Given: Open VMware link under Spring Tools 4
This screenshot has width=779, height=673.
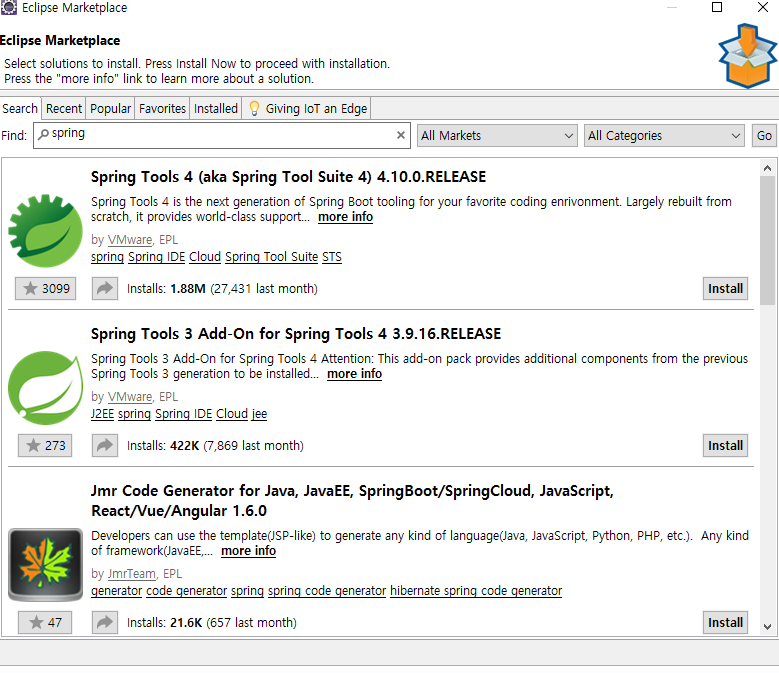Looking at the screenshot, I should click(x=130, y=240).
